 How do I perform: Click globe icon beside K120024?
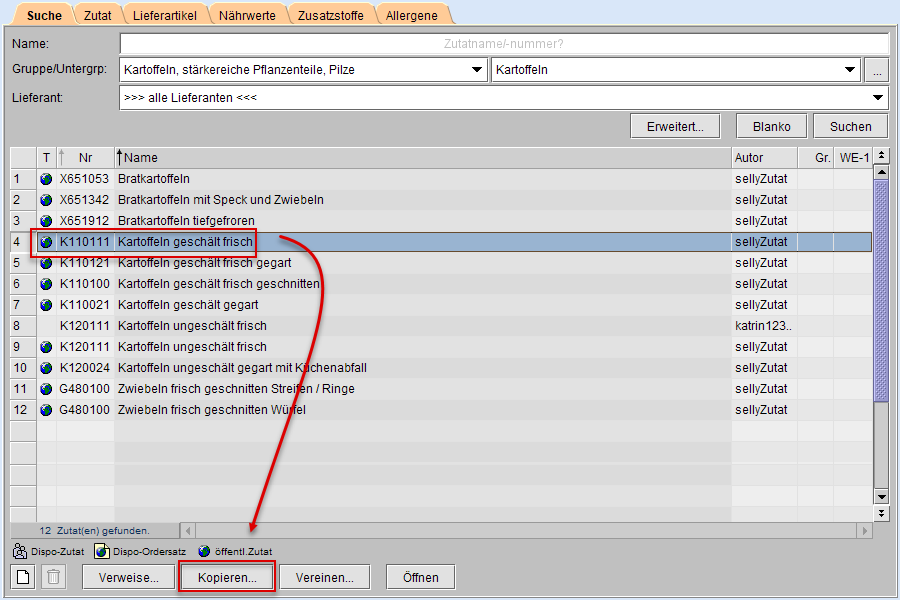tap(46, 368)
